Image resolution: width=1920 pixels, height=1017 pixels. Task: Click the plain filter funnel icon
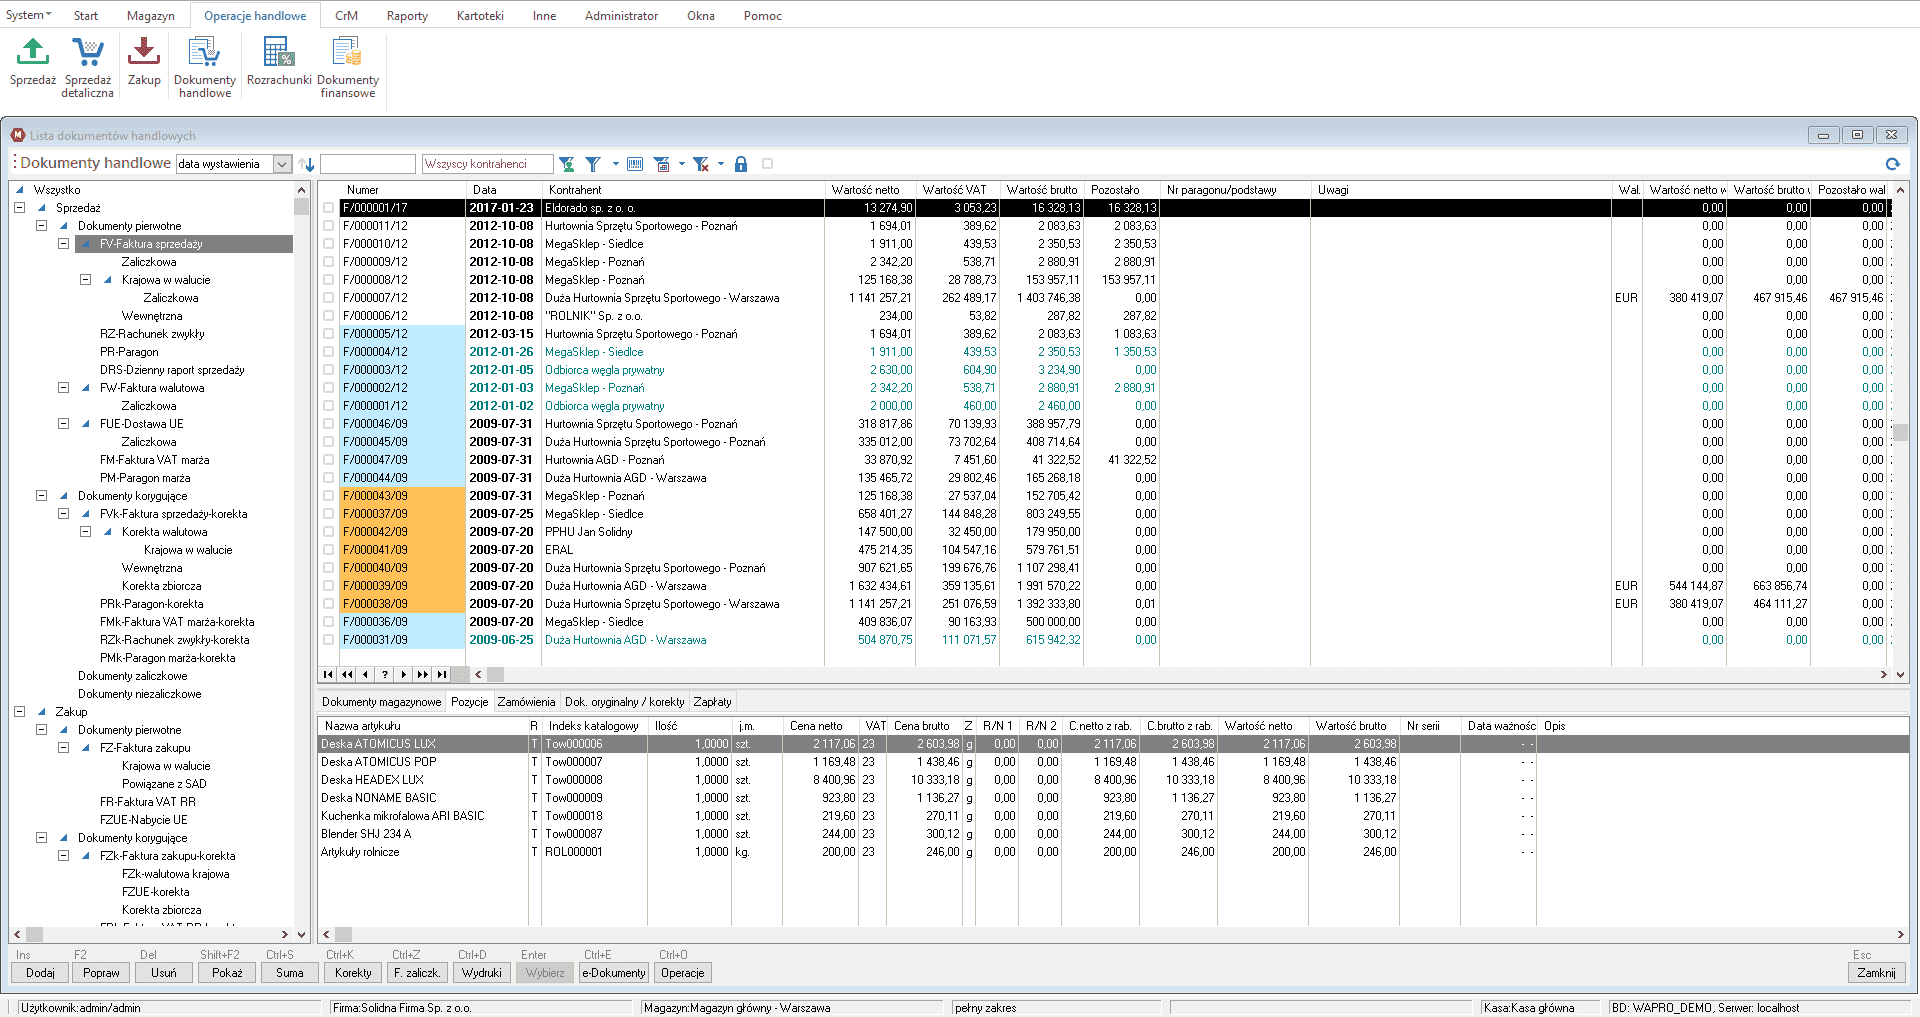click(593, 164)
